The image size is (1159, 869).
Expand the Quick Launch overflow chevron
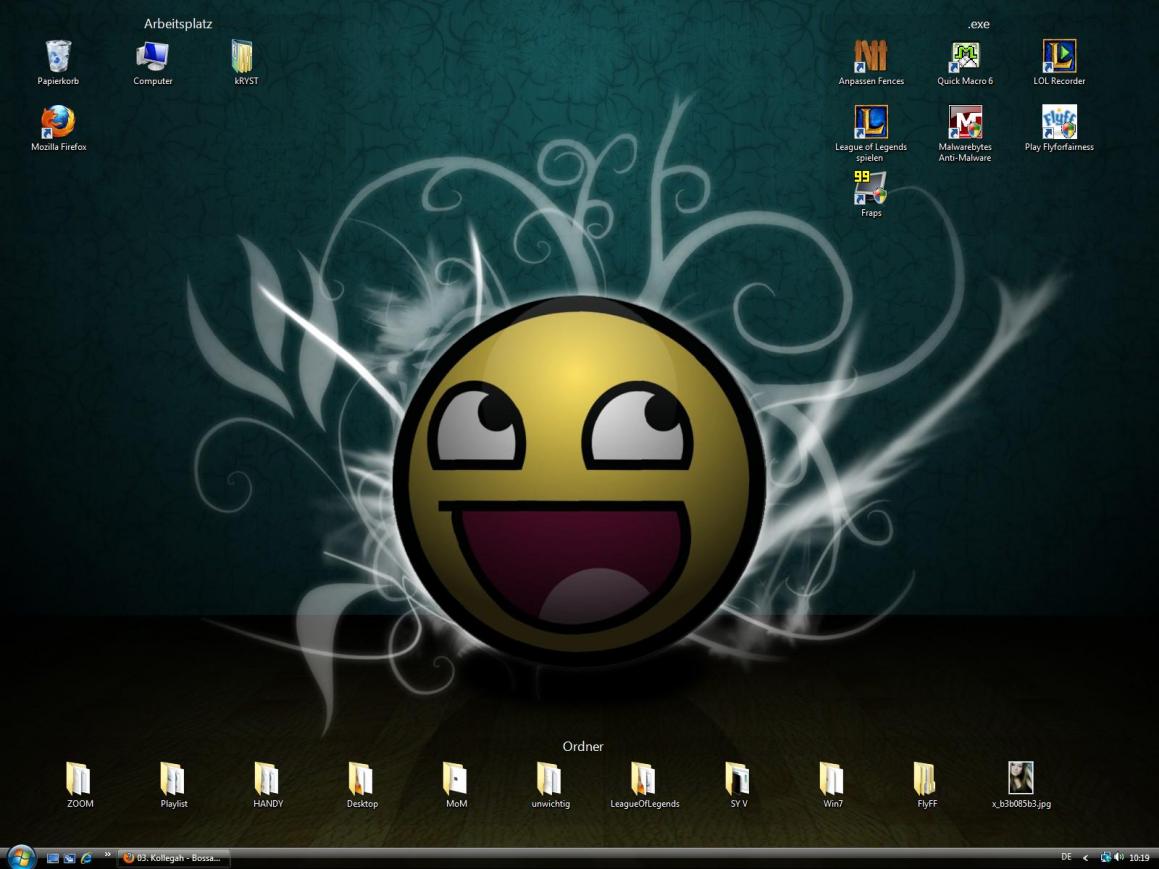[108, 855]
